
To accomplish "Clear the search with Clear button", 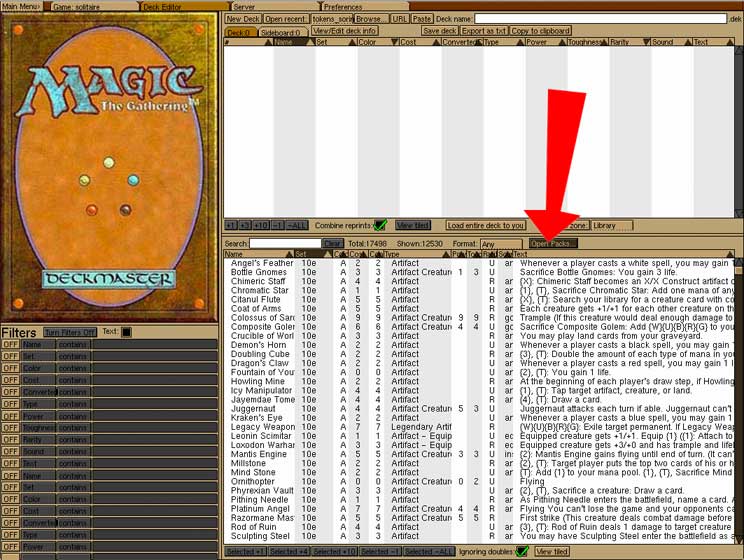I will (x=332, y=243).
